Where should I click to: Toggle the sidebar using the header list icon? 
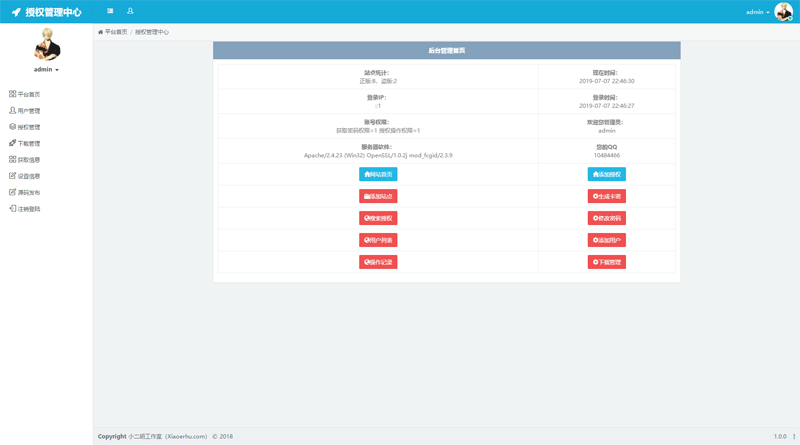pyautogui.click(x=110, y=11)
